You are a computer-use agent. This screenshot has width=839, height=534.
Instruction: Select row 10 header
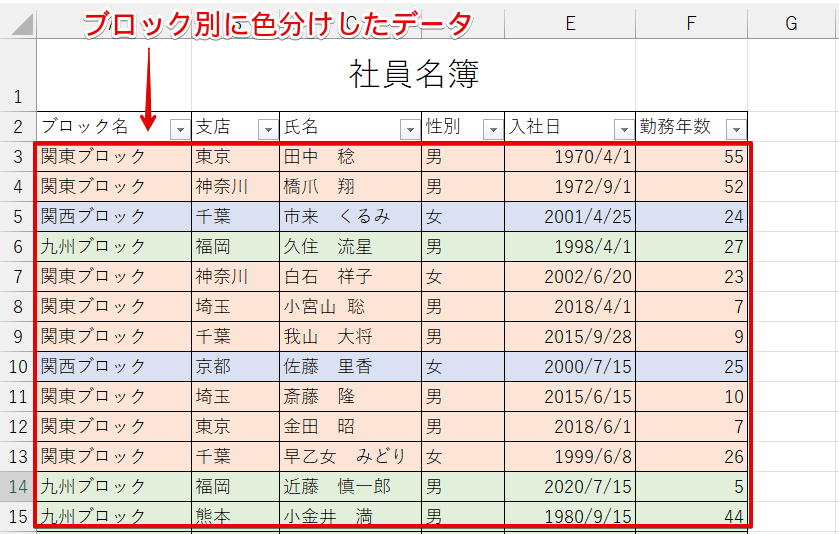point(18,367)
